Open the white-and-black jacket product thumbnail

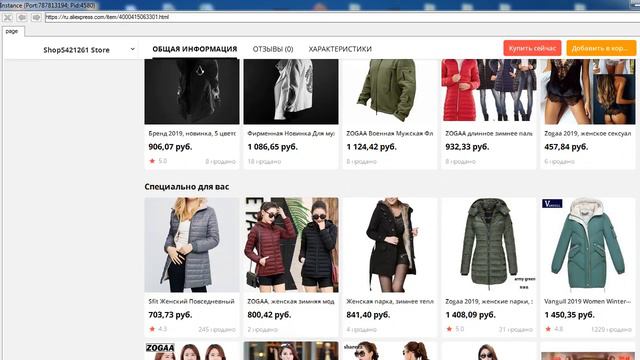click(x=291, y=91)
